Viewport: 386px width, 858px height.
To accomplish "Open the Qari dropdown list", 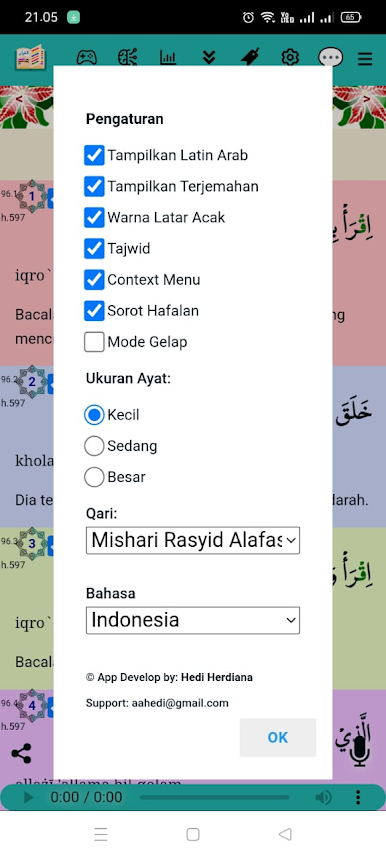I will pos(193,541).
